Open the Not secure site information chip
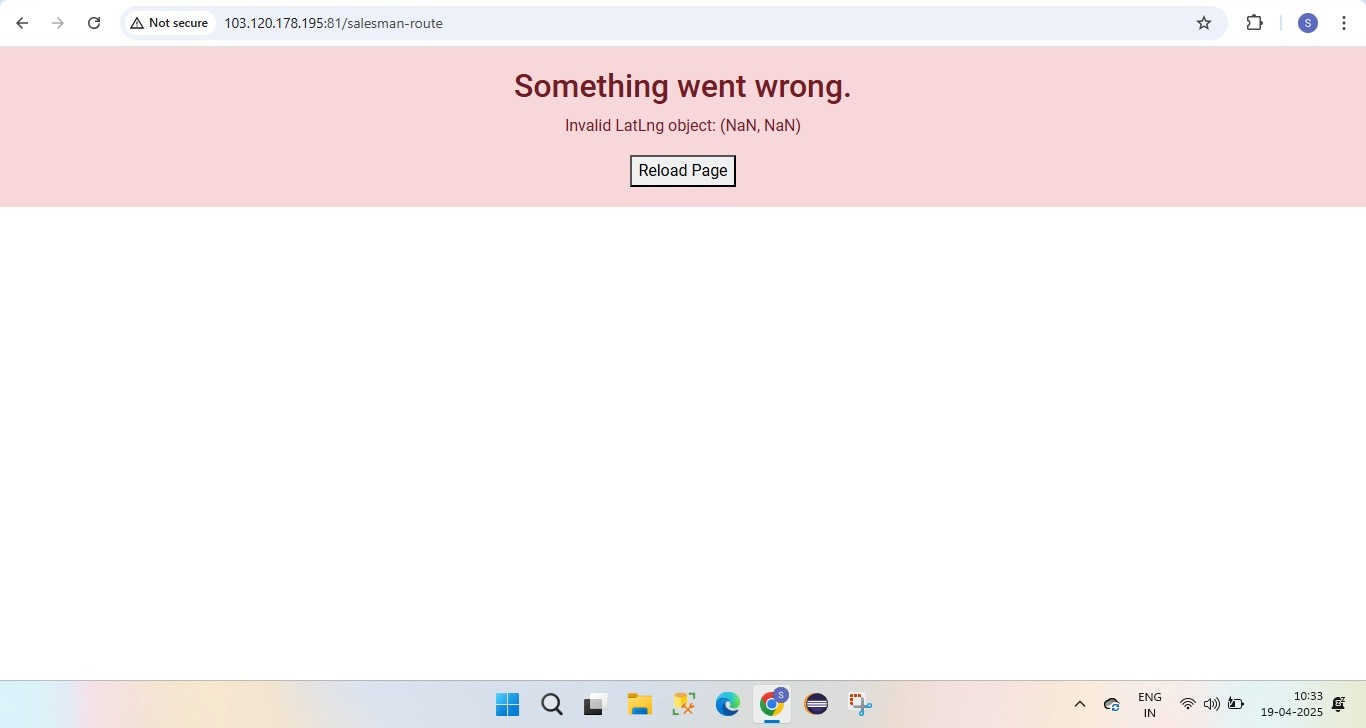The image size is (1366, 728). tap(169, 23)
